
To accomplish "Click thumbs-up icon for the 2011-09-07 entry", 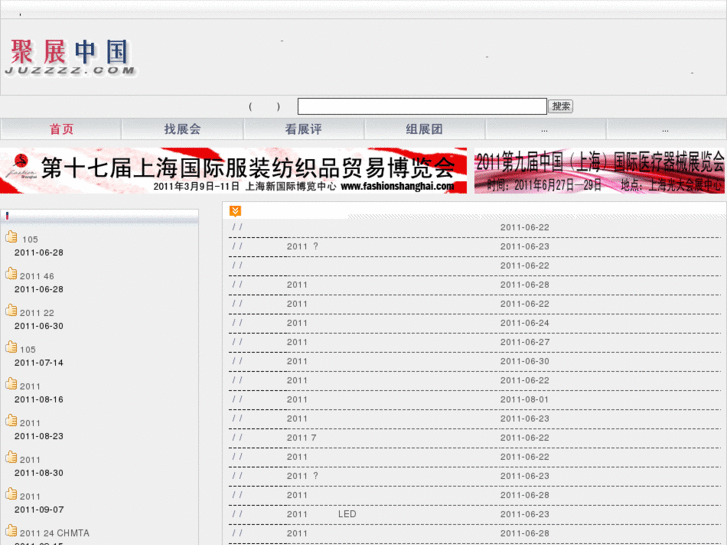I will [12, 494].
